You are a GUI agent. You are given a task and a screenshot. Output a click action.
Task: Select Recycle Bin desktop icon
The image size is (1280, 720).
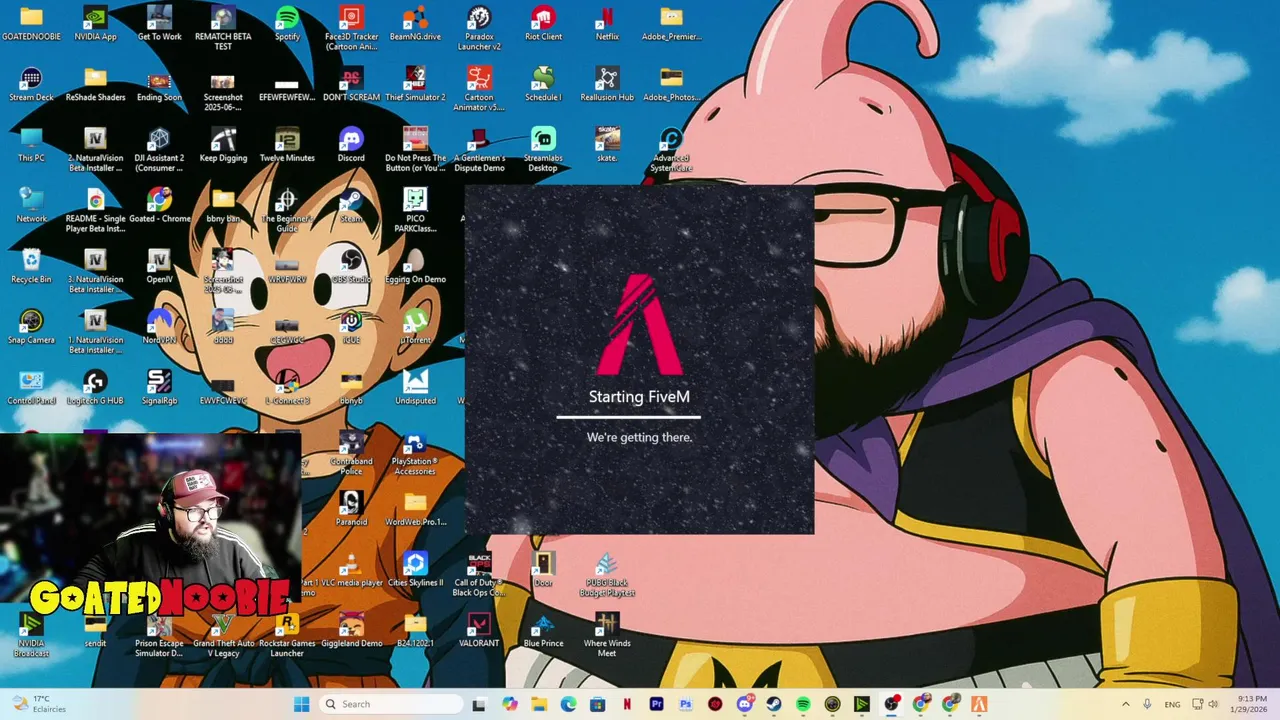pyautogui.click(x=31, y=266)
